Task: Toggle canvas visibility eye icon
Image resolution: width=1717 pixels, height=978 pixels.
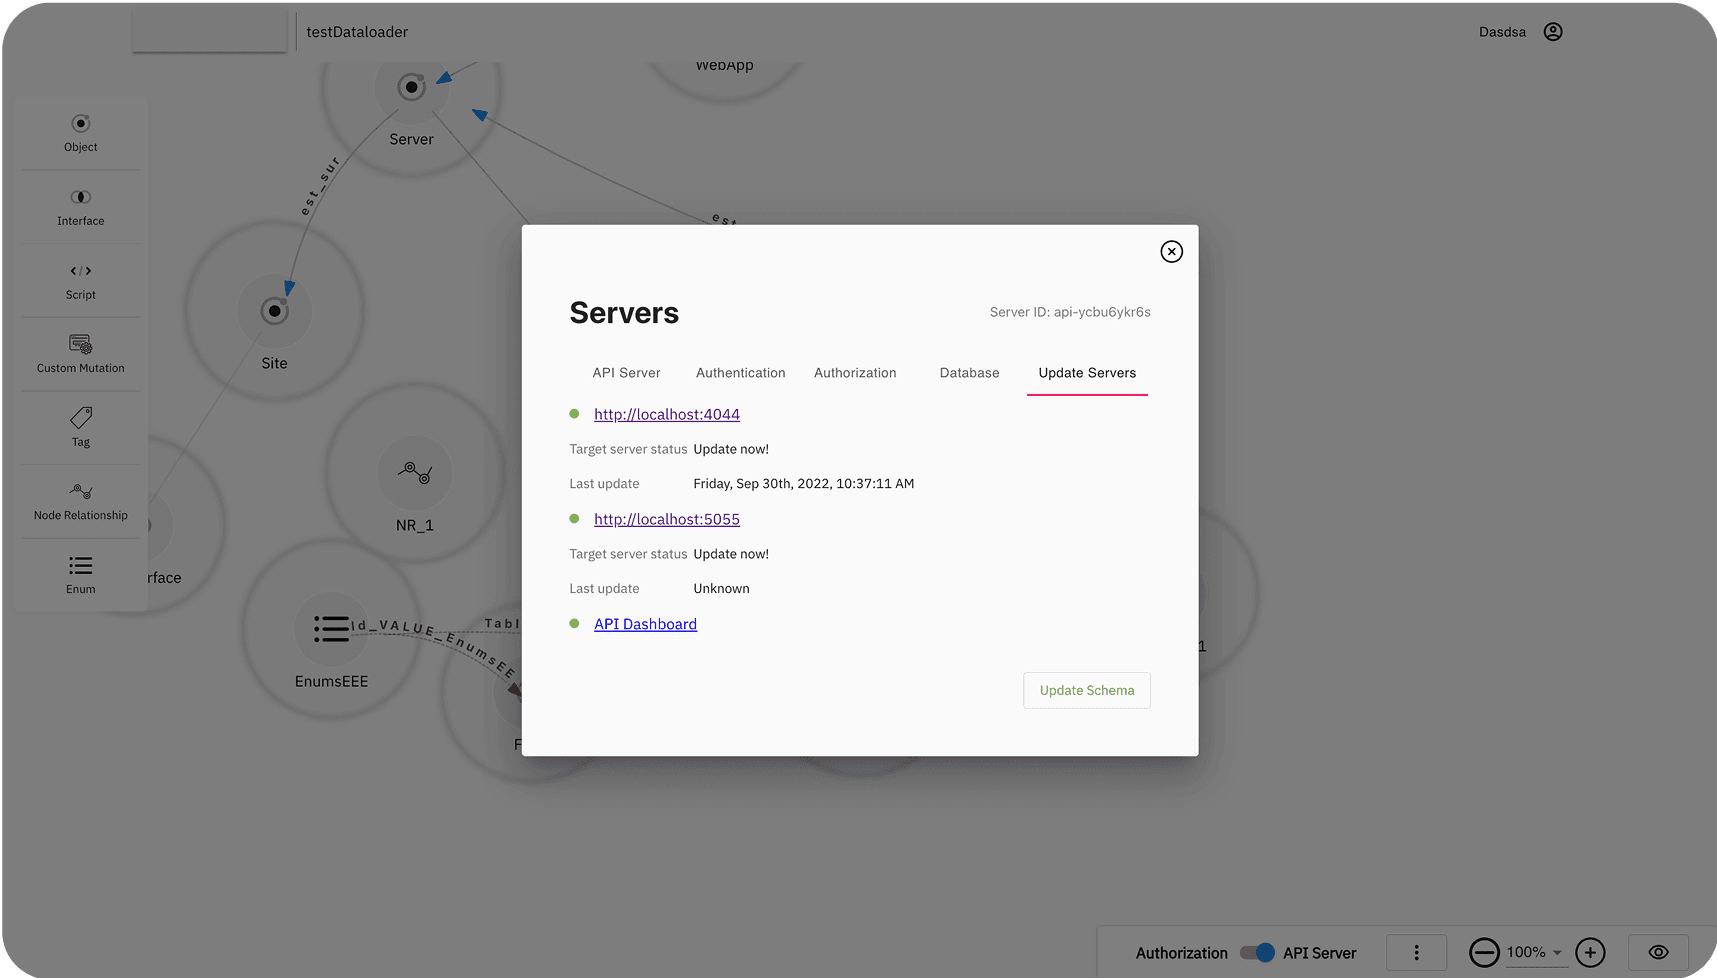Action: (x=1658, y=953)
